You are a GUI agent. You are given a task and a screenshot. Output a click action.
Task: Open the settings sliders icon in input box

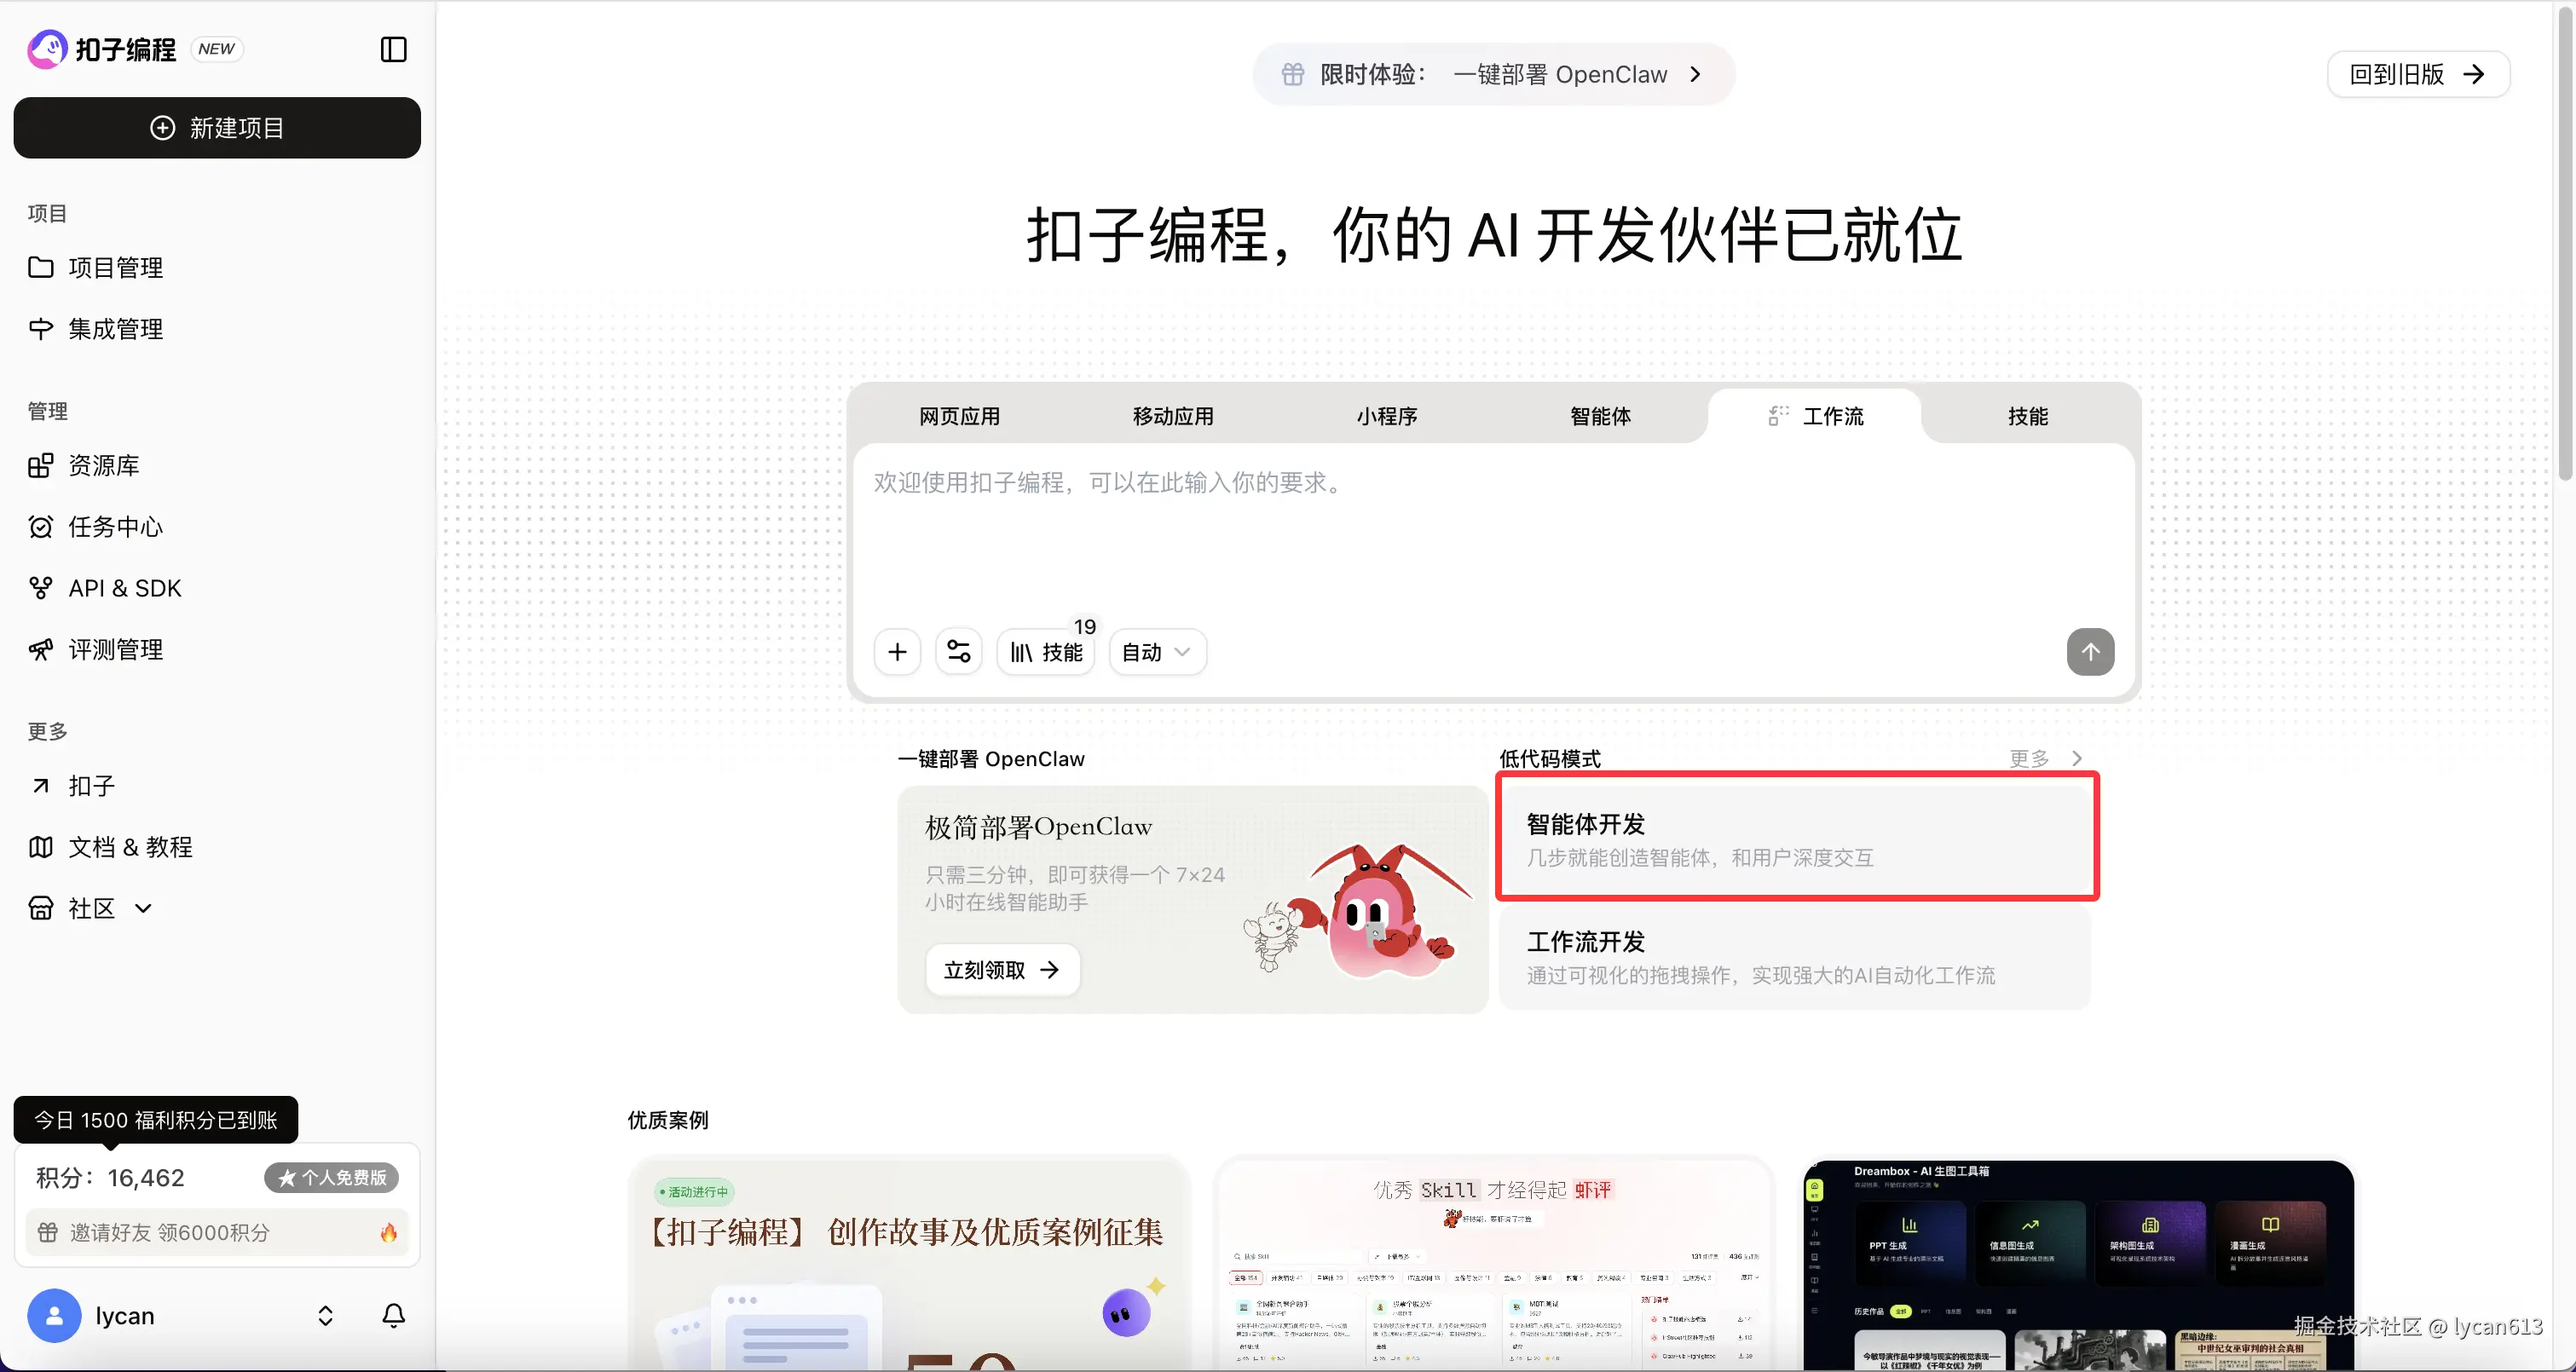(958, 652)
